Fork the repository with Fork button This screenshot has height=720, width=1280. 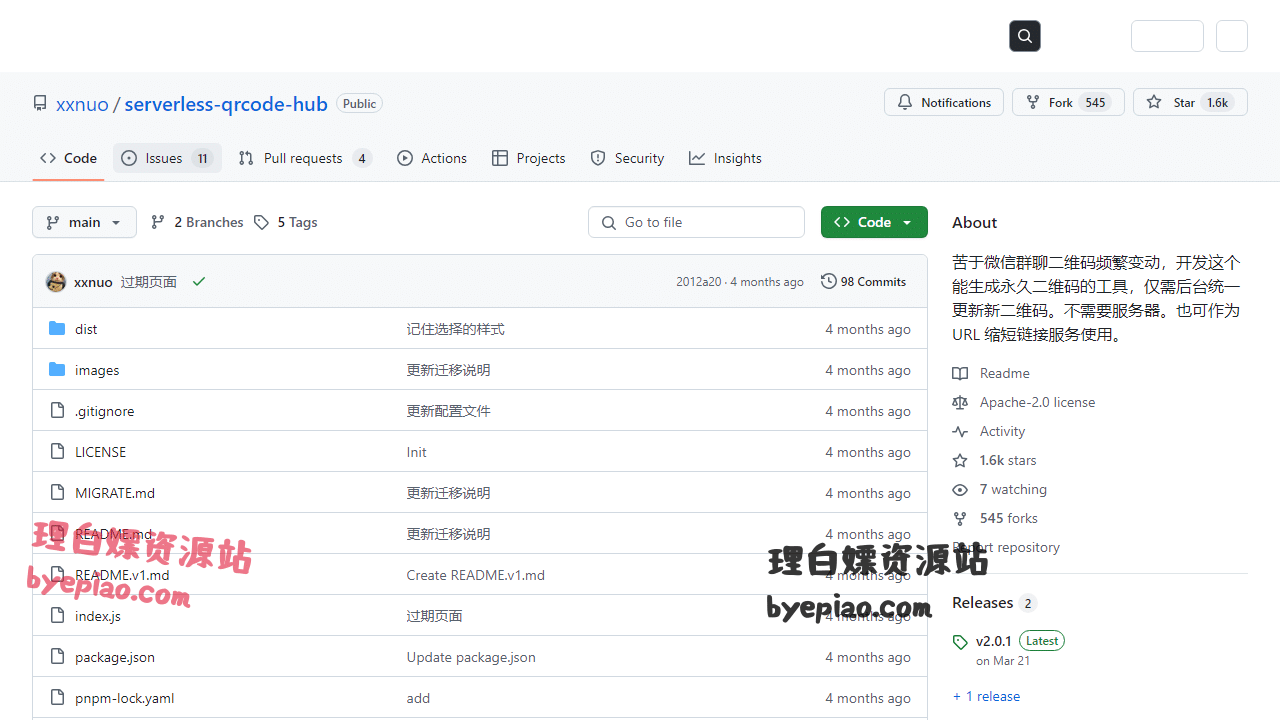(x=1068, y=102)
